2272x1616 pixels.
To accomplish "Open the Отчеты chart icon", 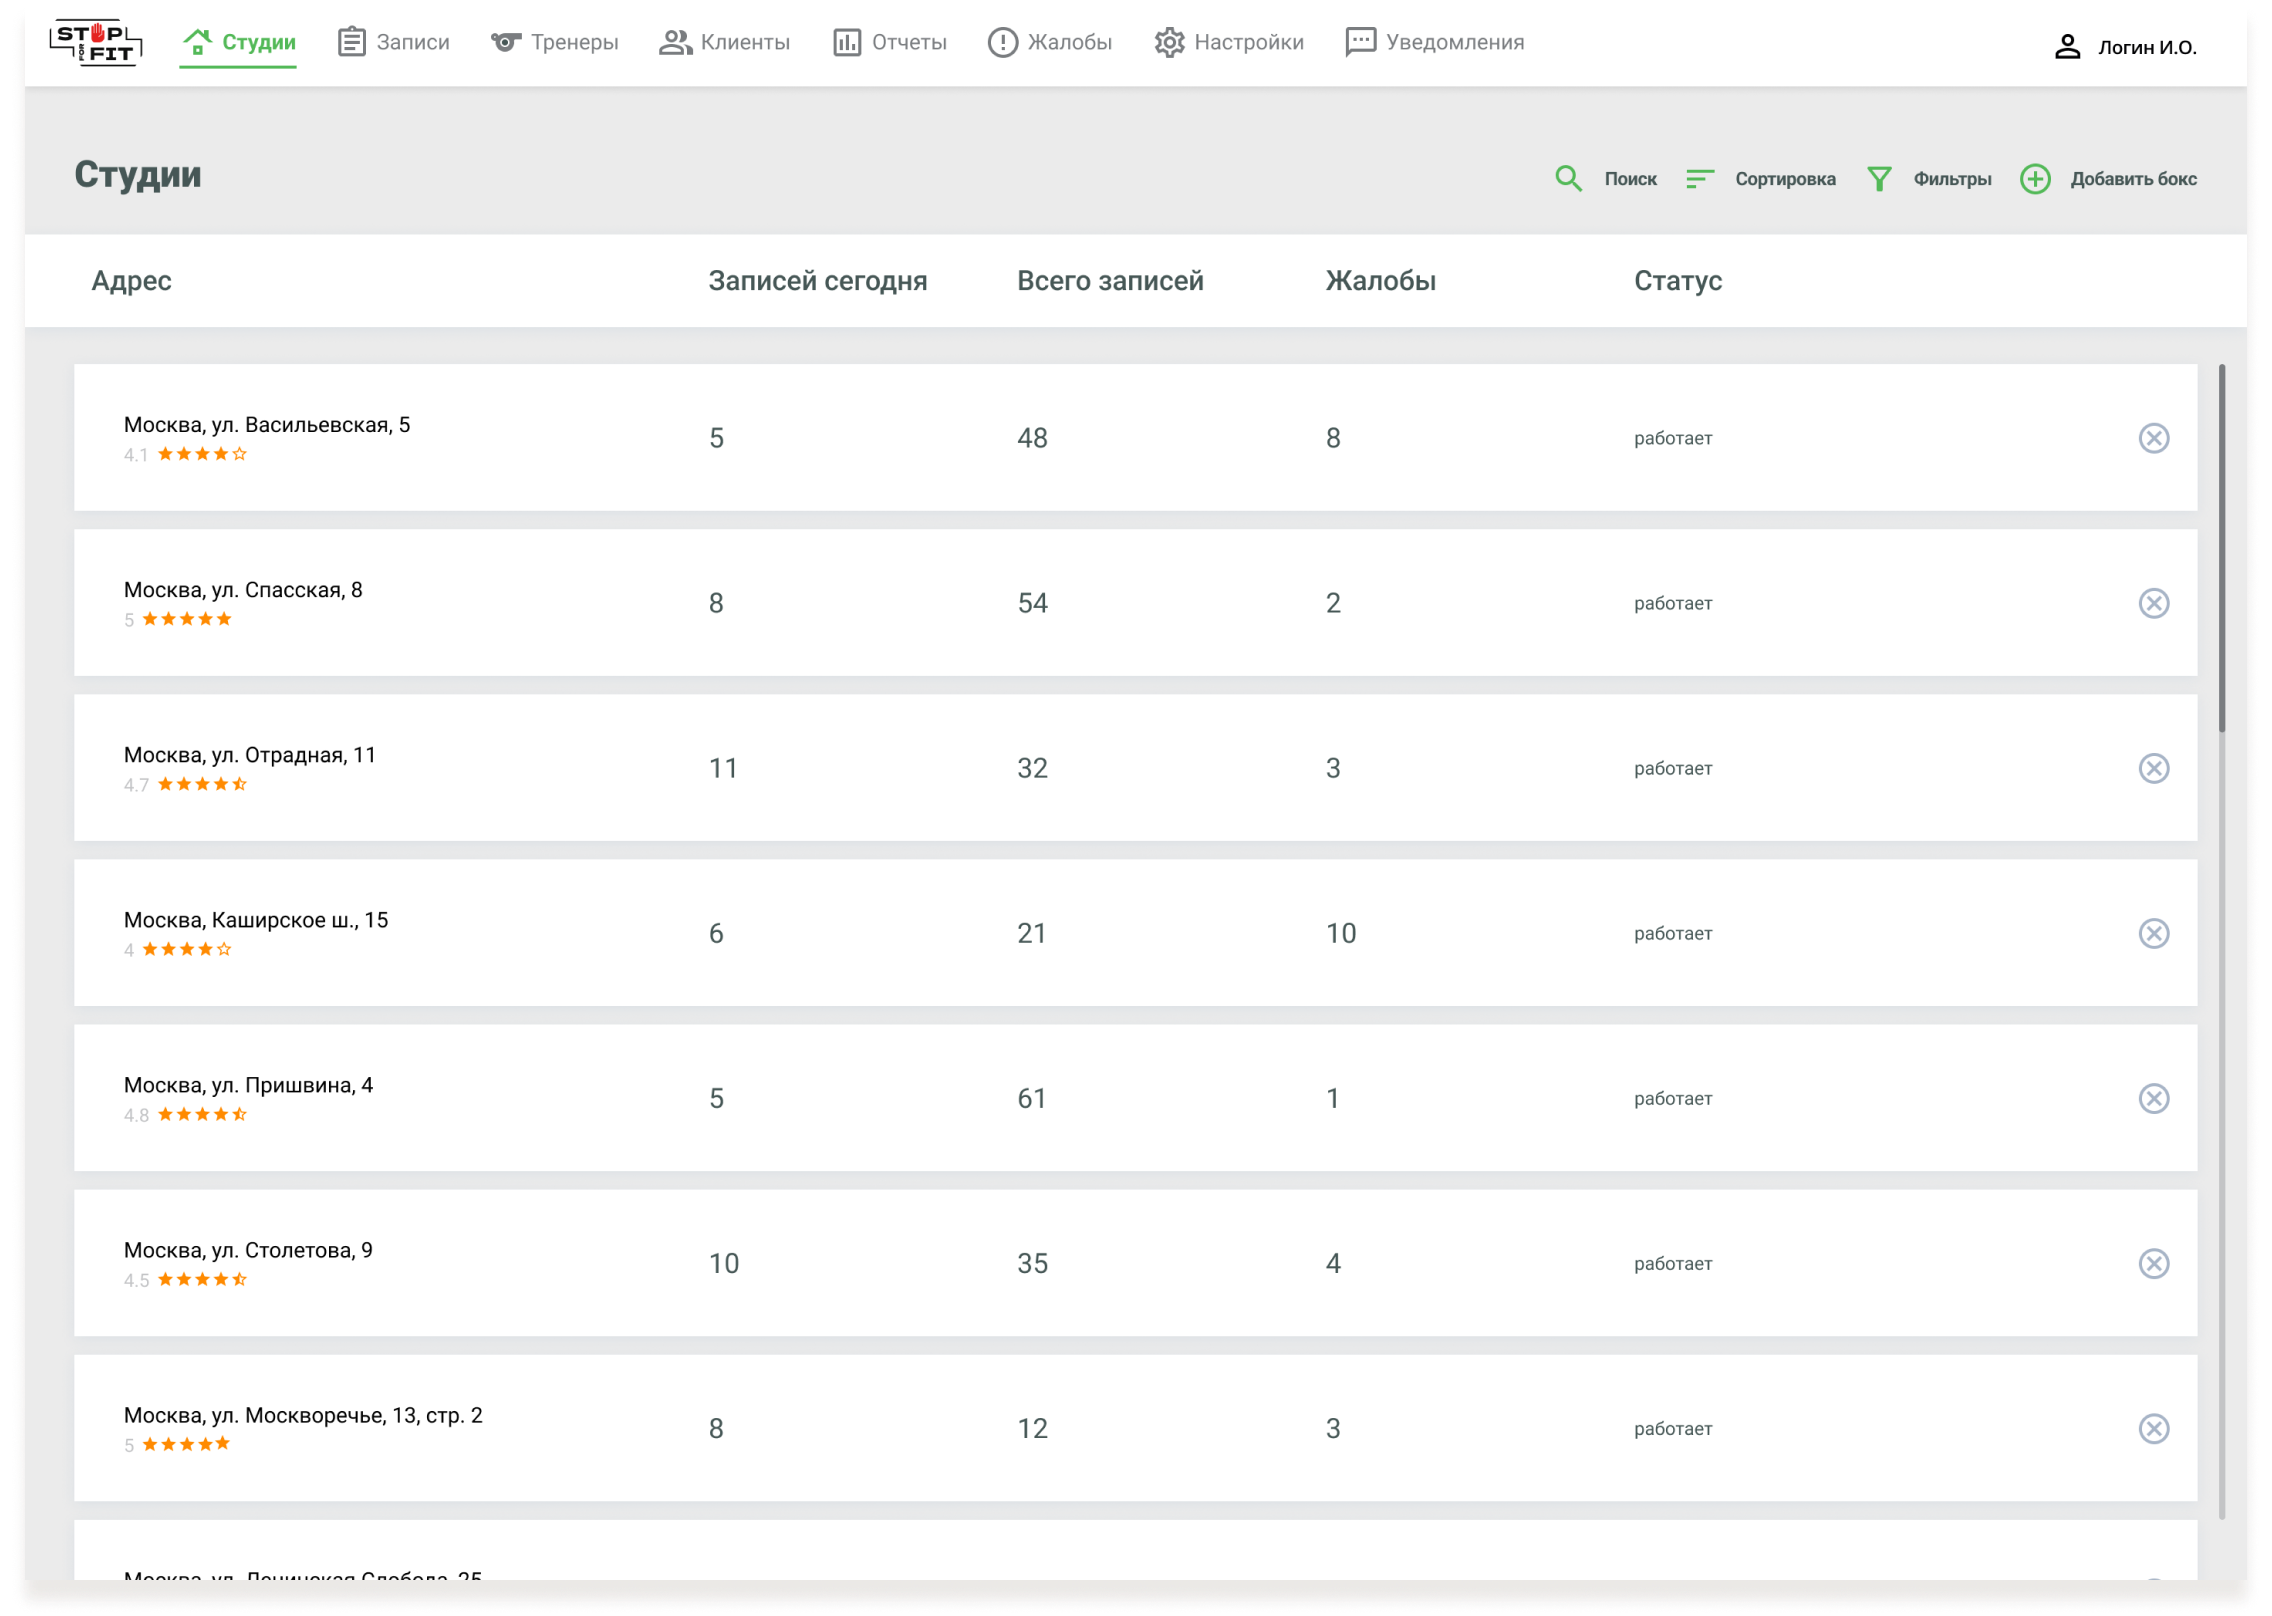I will [x=846, y=43].
